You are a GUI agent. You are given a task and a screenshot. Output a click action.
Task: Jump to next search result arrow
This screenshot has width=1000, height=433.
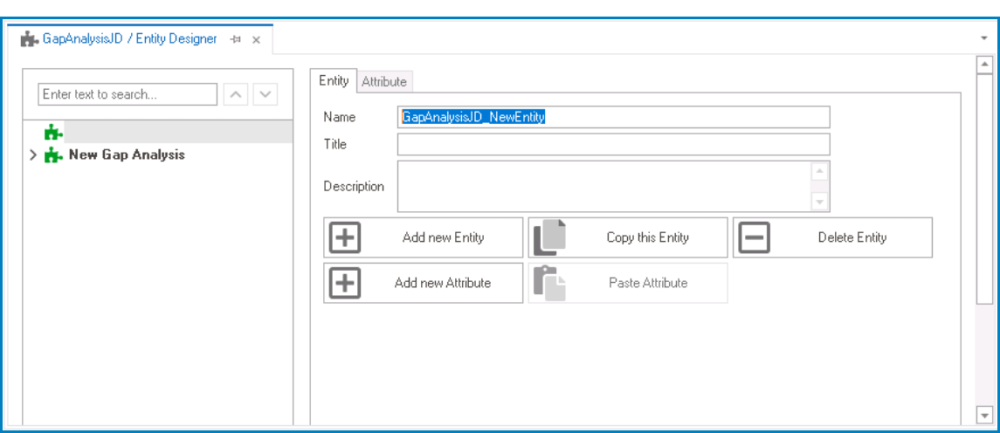[265, 95]
